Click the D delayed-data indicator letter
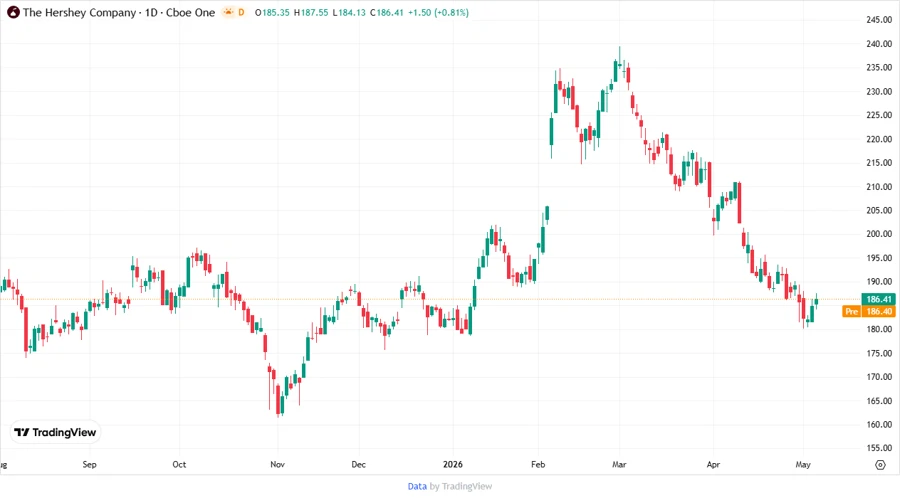Viewport: 900px width, 498px height. pos(241,12)
